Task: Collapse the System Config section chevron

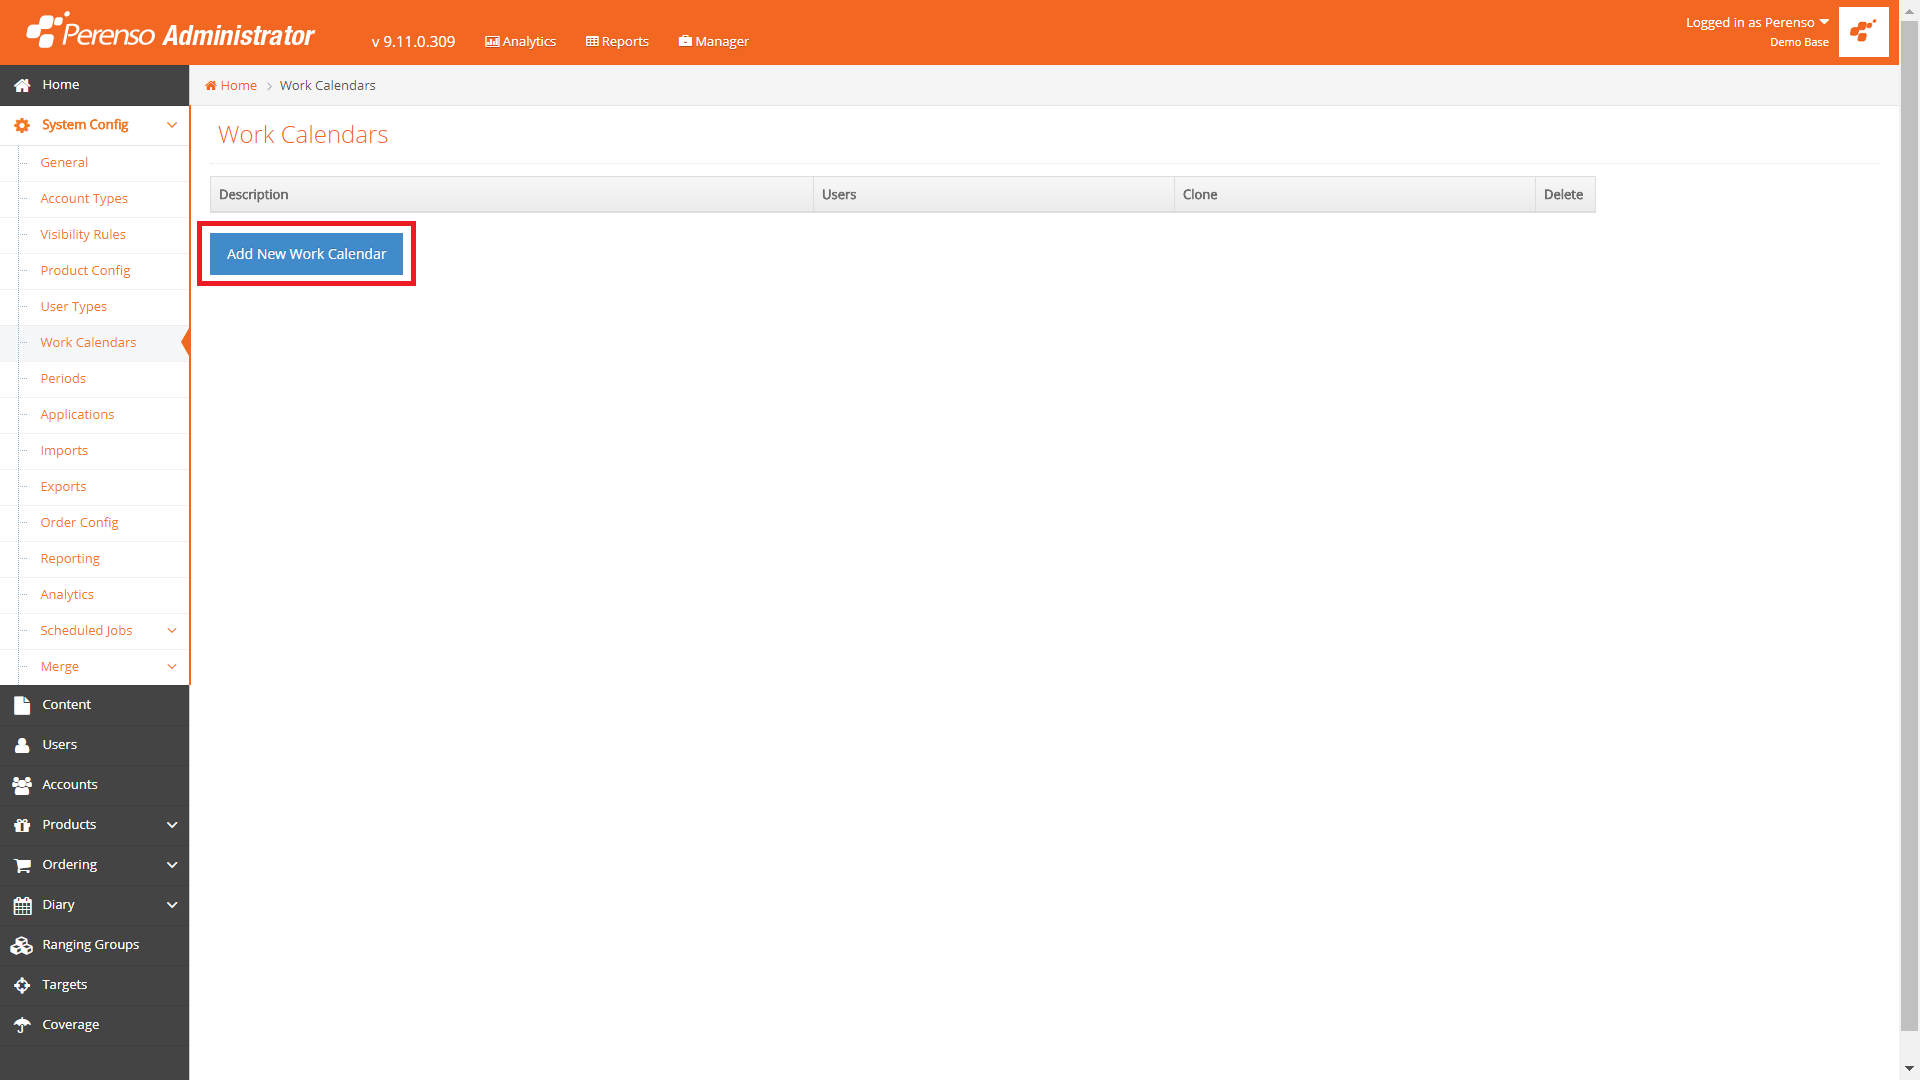Action: [171, 125]
